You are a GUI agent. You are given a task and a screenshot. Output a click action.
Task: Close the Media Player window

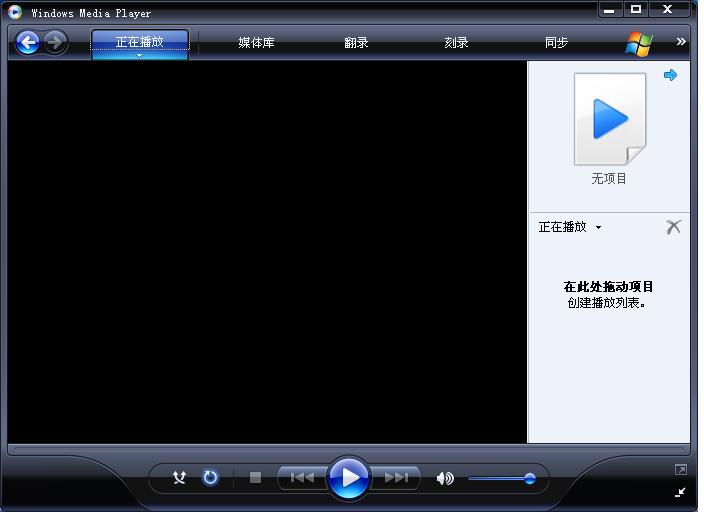[668, 9]
